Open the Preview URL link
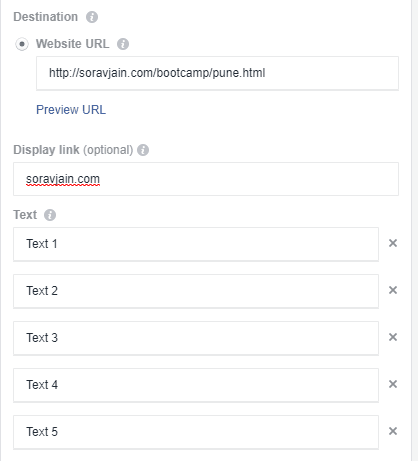Screen dimensions: 418x461 (71, 110)
